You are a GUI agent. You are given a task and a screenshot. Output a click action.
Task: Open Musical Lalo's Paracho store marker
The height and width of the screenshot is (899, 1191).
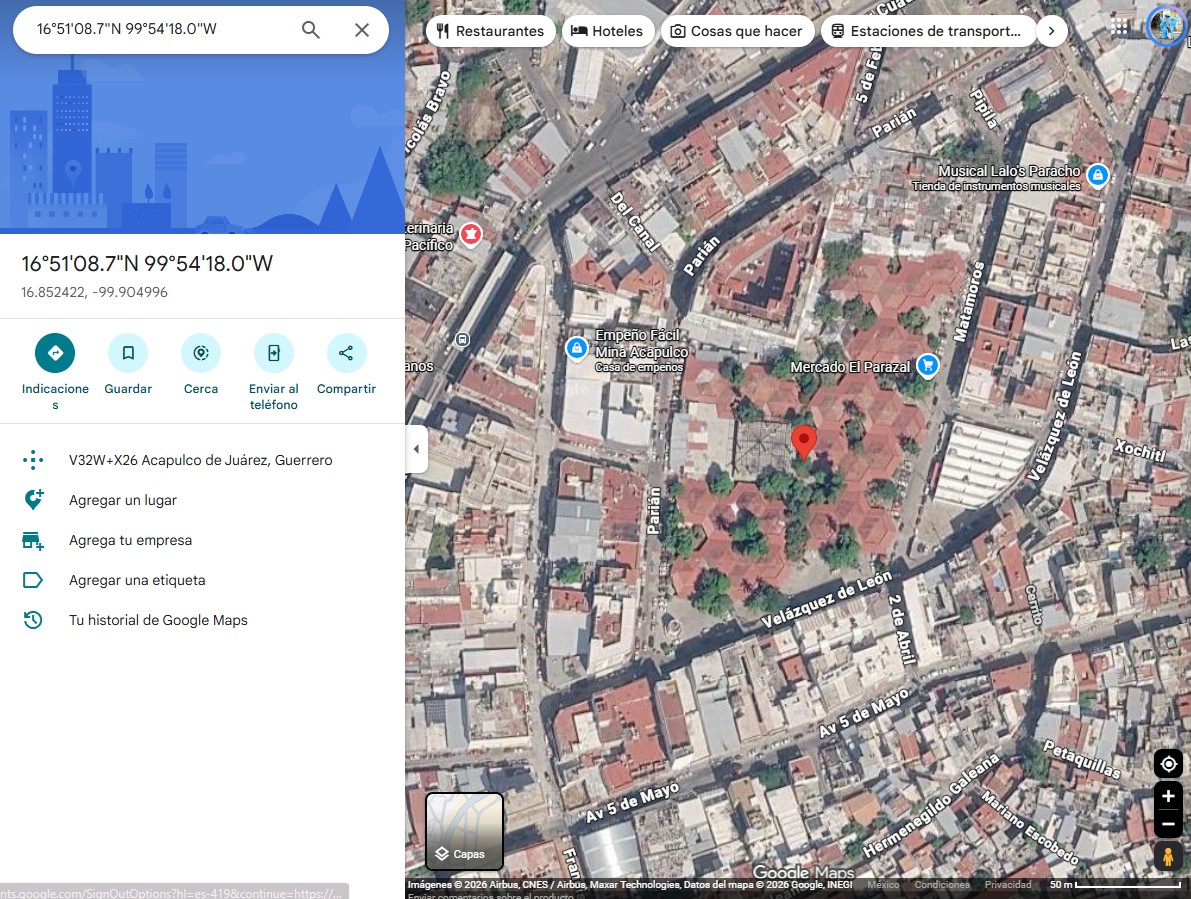[1098, 175]
